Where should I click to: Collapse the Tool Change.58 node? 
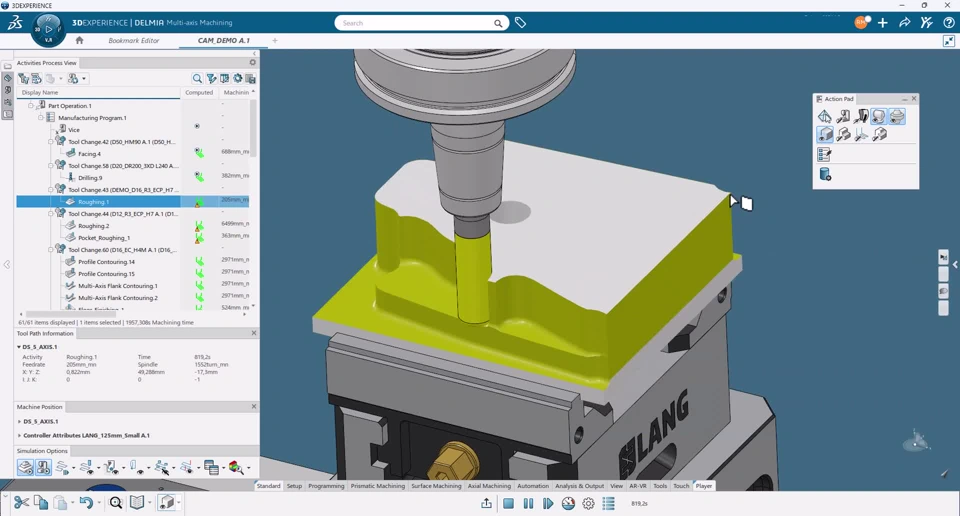[x=51, y=165]
